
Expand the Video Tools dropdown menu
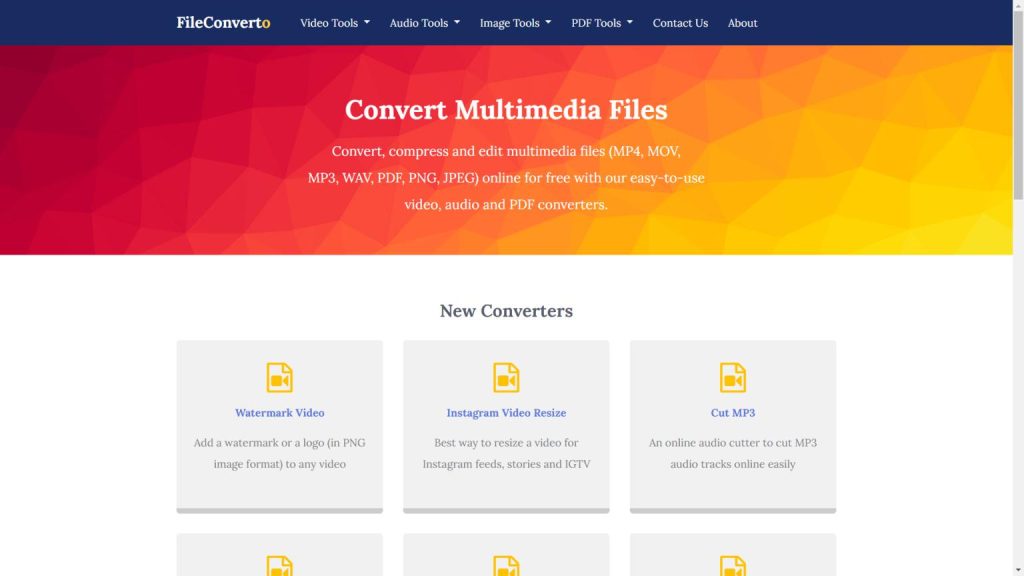(x=335, y=23)
